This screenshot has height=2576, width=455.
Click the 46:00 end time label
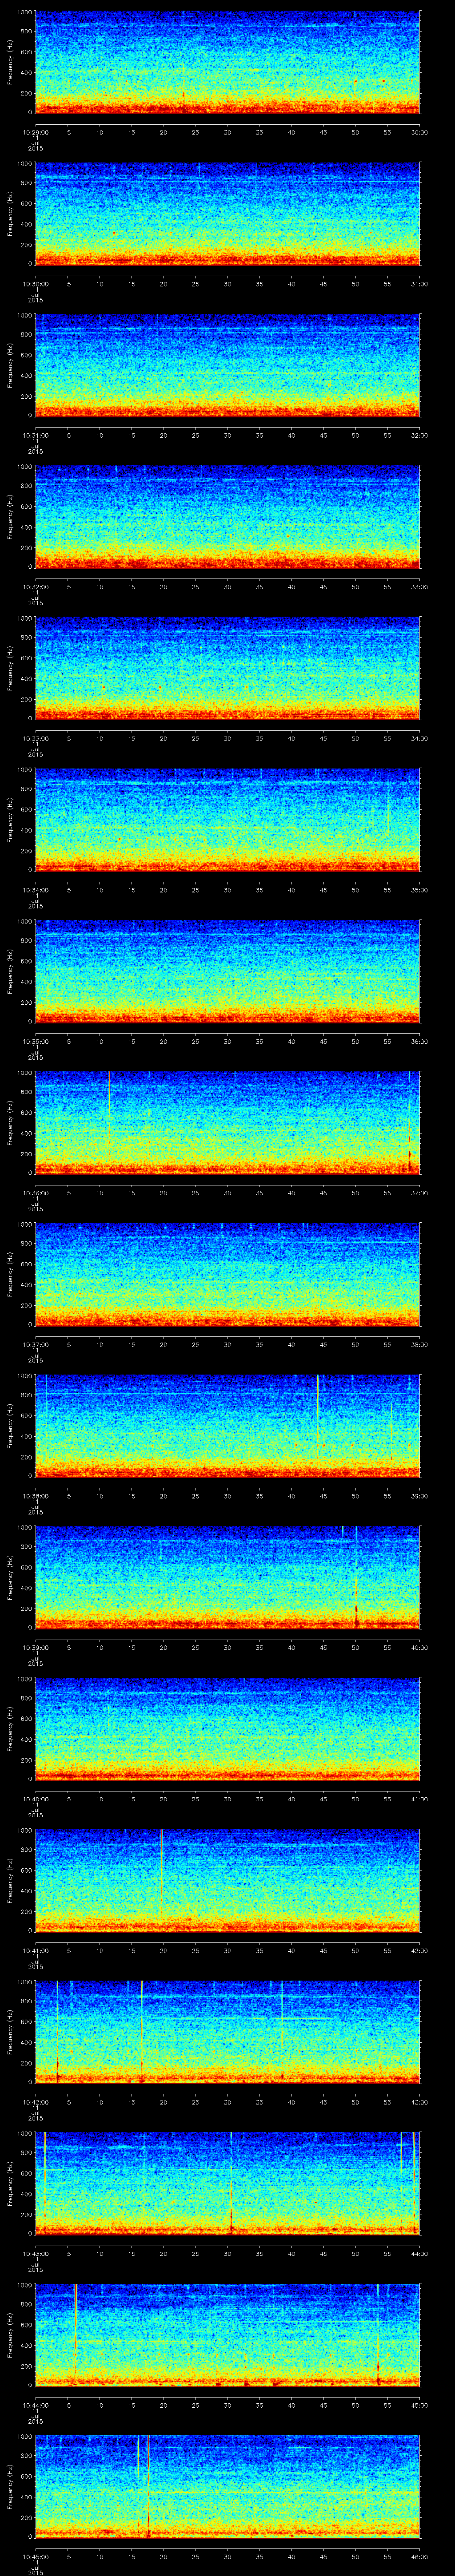tap(419, 2556)
